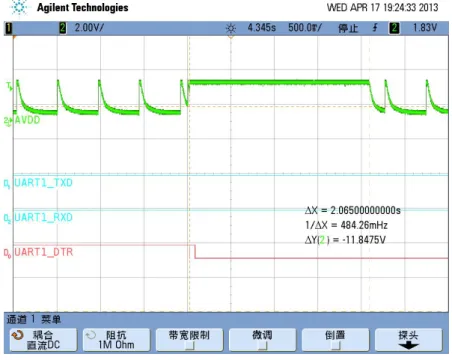
Task: Click the 1/ΔX = 484.26mHz readout
Action: tap(346, 225)
